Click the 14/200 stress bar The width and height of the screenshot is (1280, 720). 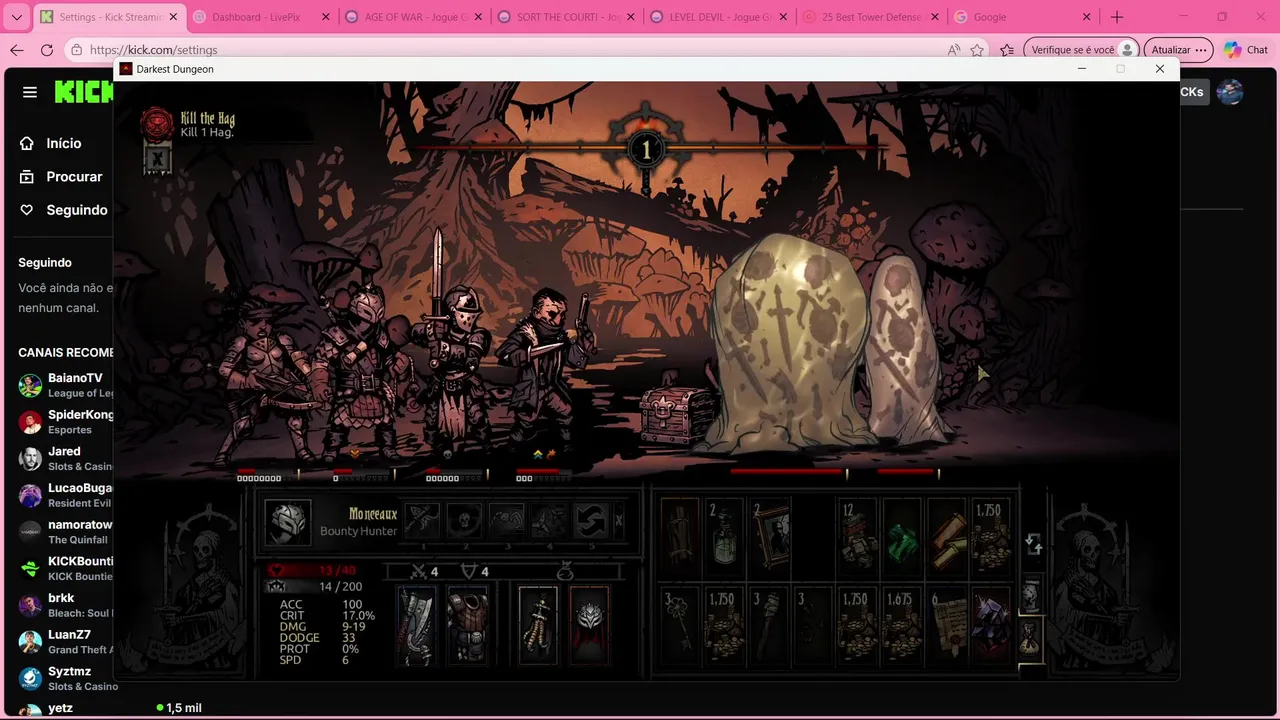pyautogui.click(x=313, y=586)
